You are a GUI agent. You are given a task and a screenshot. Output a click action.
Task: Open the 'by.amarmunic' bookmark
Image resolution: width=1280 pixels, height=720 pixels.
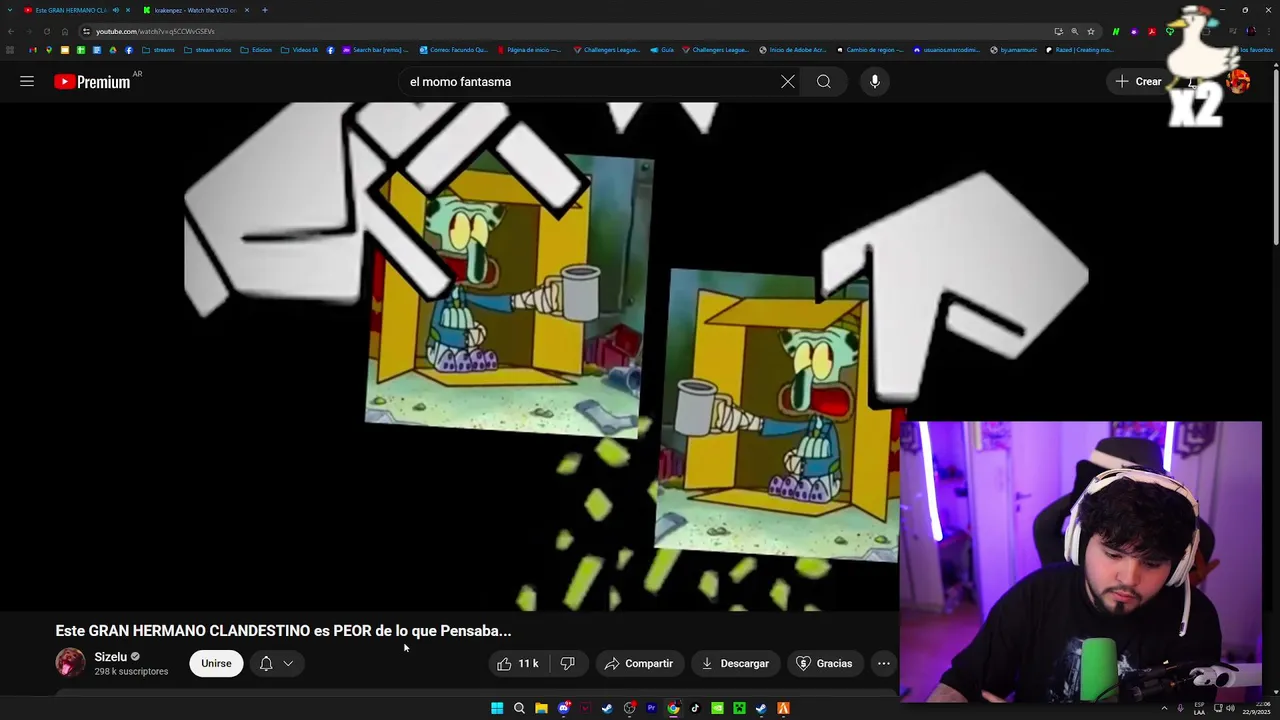(1013, 50)
